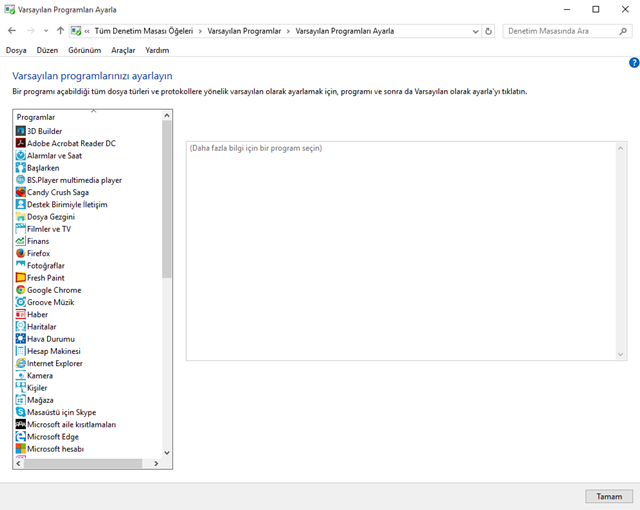Go forward with the right arrow
This screenshot has width=640, height=510.
[31, 31]
